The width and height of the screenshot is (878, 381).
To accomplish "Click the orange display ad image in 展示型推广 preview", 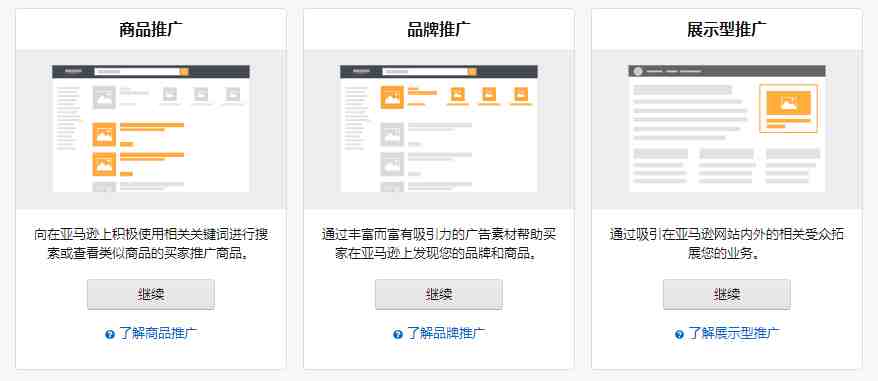I will click(x=788, y=103).
